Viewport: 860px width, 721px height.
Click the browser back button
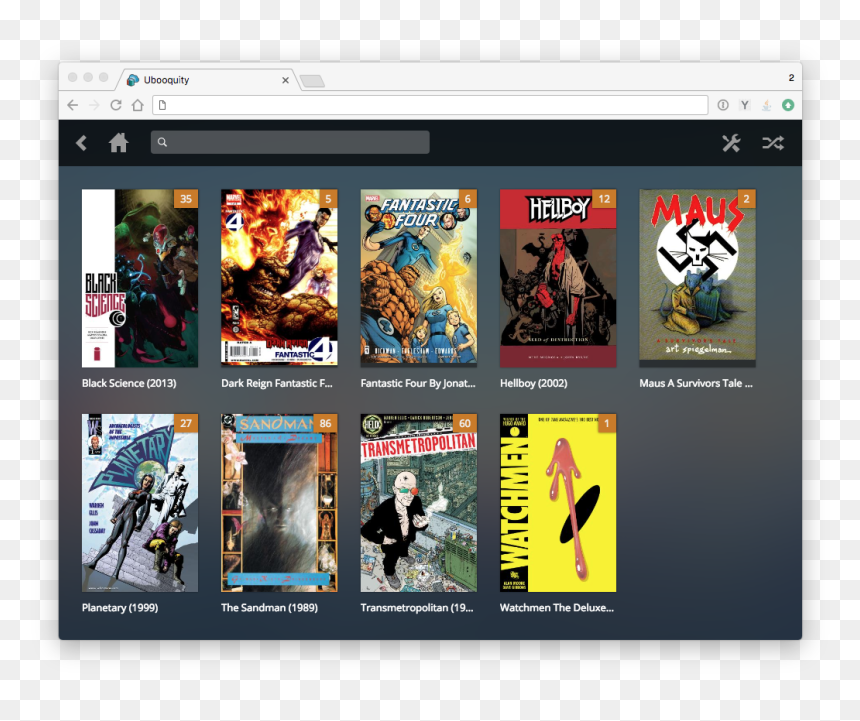[72, 105]
